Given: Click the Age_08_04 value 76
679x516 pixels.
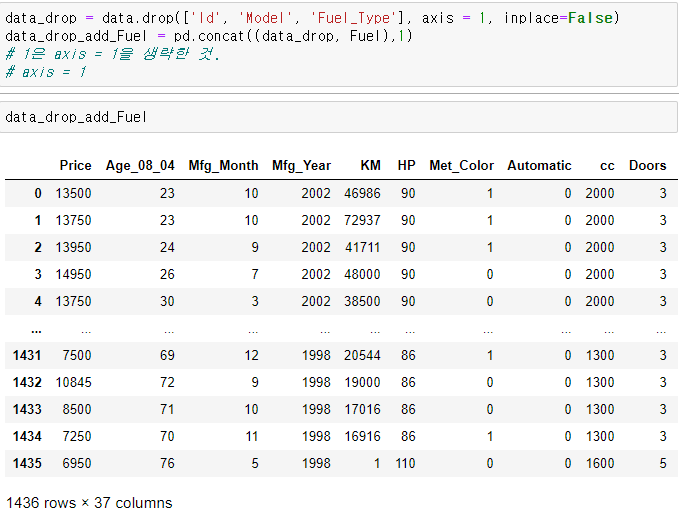Looking at the screenshot, I should click(167, 463).
